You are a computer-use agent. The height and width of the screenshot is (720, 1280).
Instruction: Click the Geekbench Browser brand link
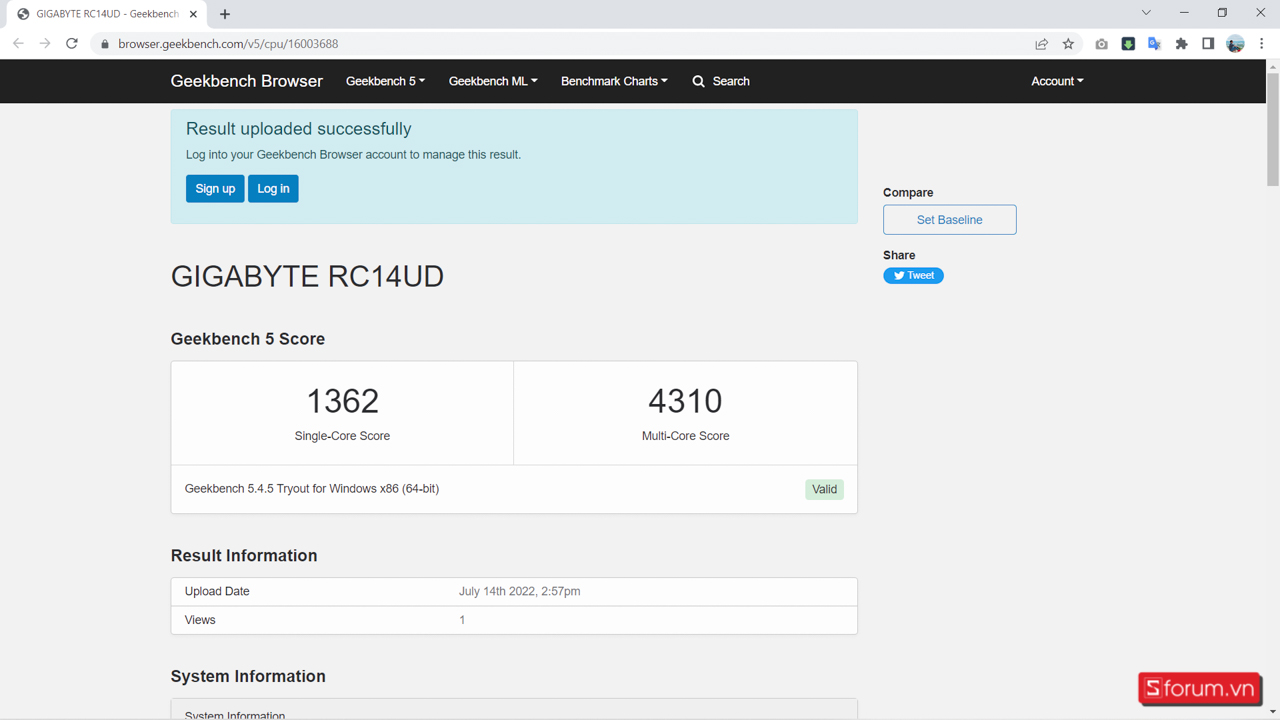point(247,81)
